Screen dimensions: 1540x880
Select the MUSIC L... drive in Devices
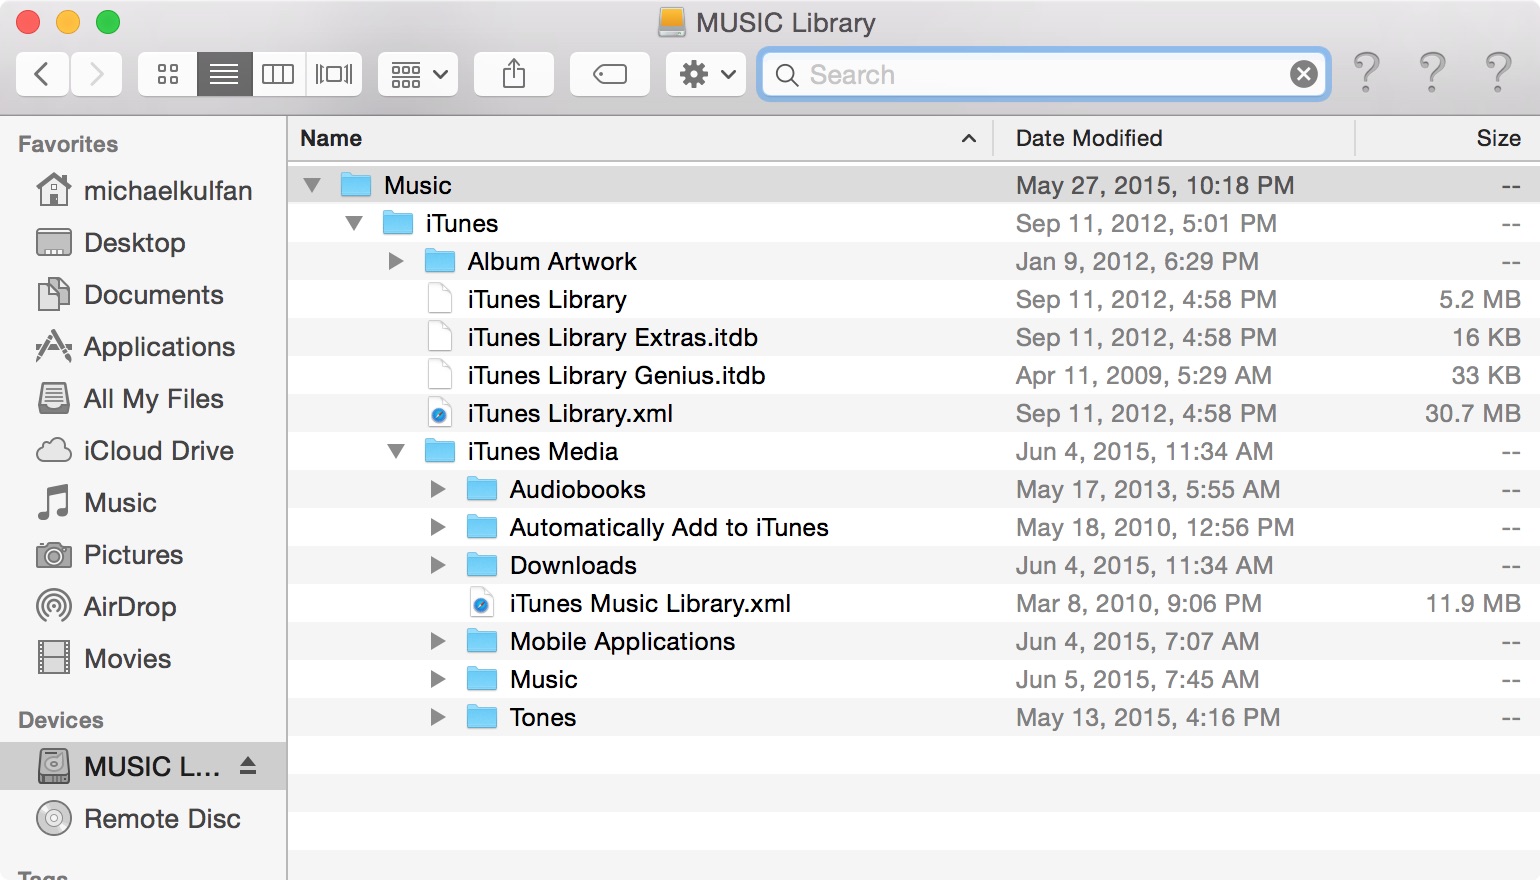point(143,767)
